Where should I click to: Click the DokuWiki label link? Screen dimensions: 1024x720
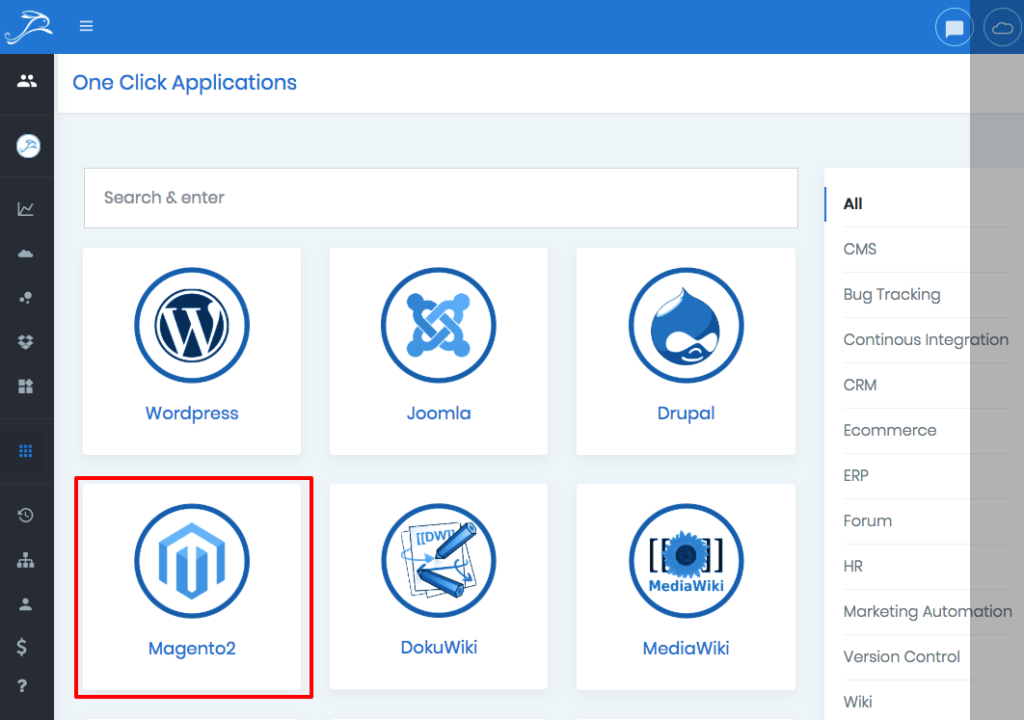tap(438, 647)
